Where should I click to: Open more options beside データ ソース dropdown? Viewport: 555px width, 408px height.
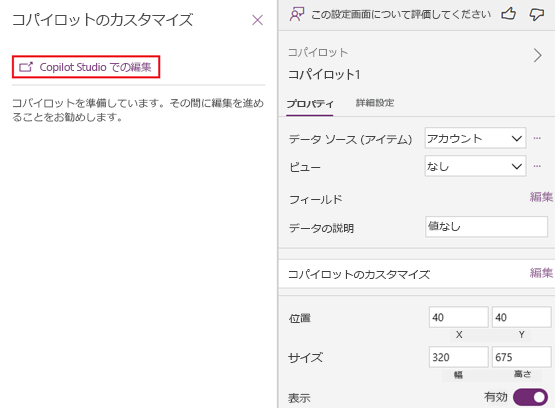click(537, 138)
